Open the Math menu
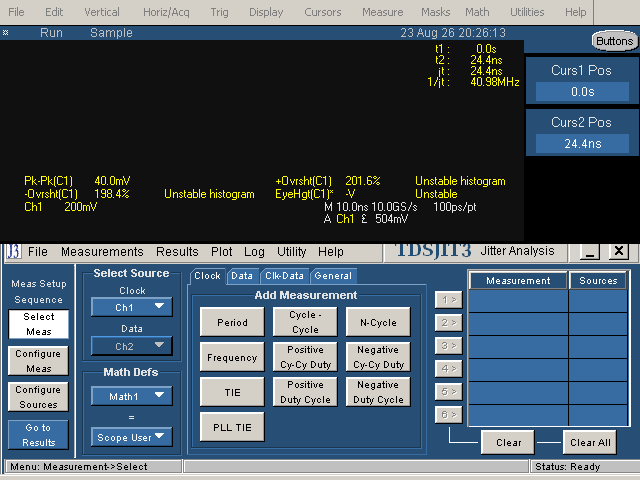Screen dimensions: 640x480 [x=477, y=12]
